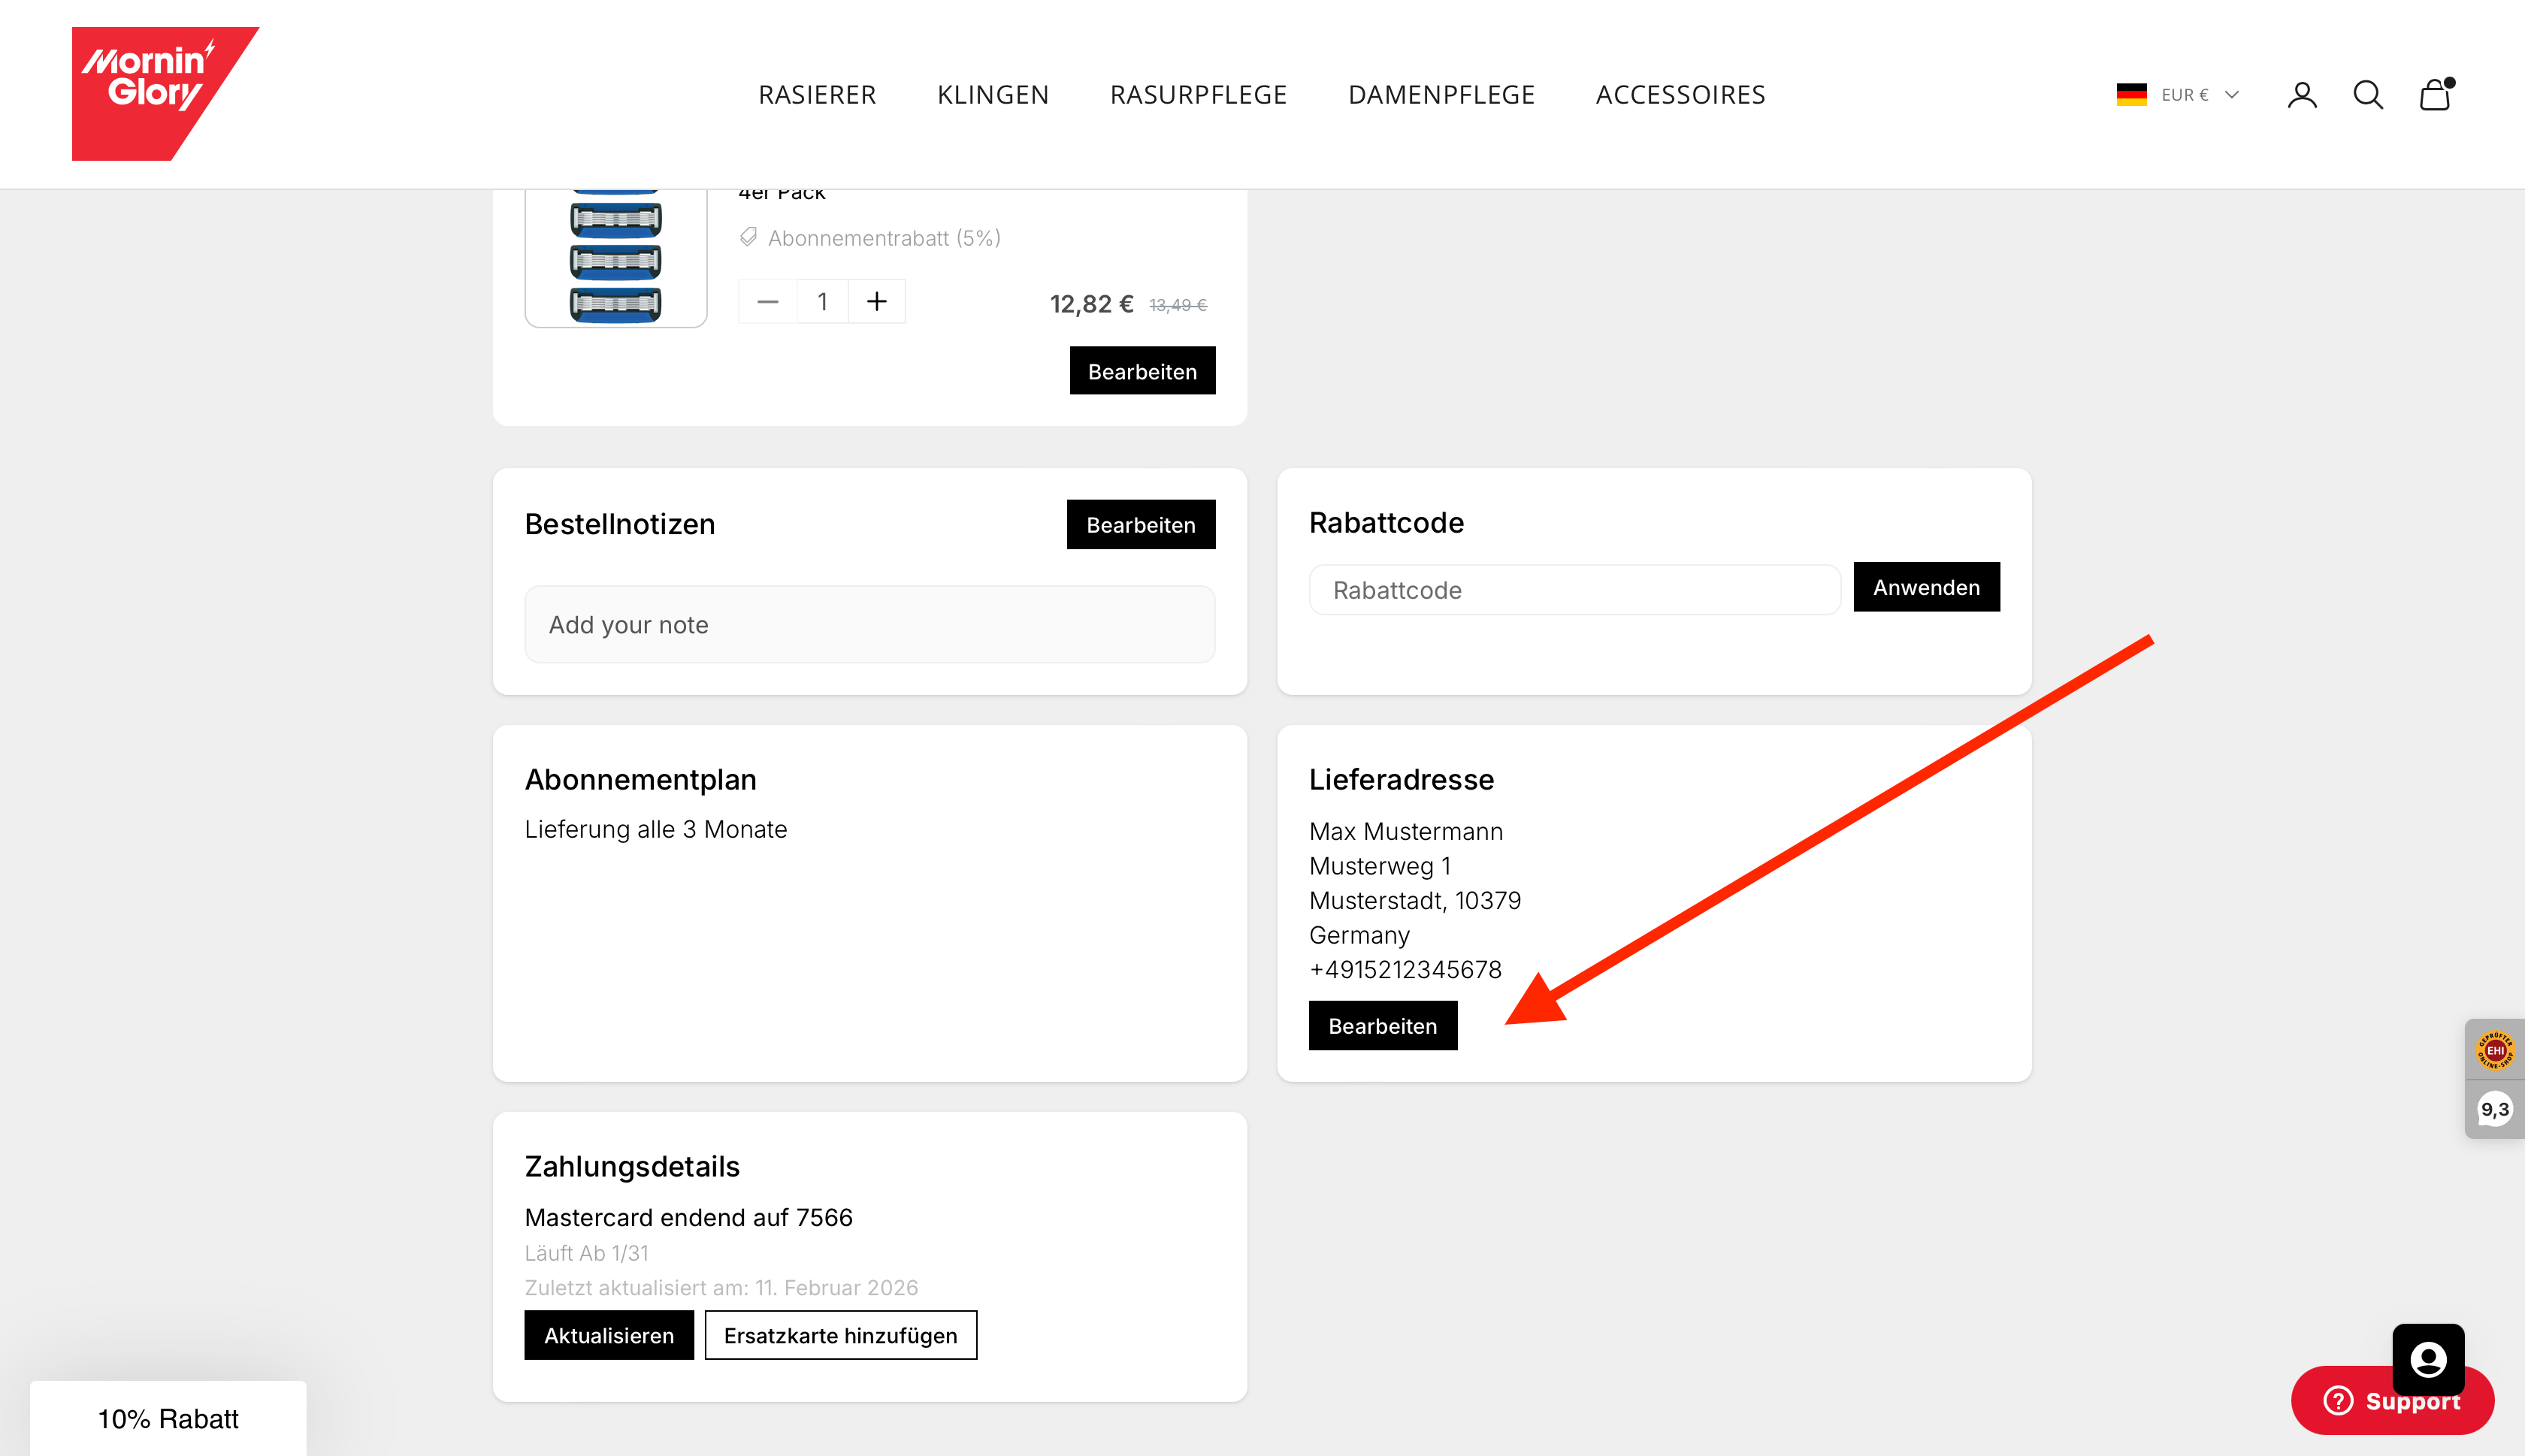The width and height of the screenshot is (2525, 1456).
Task: Decrease quantity with the minus button
Action: (767, 302)
